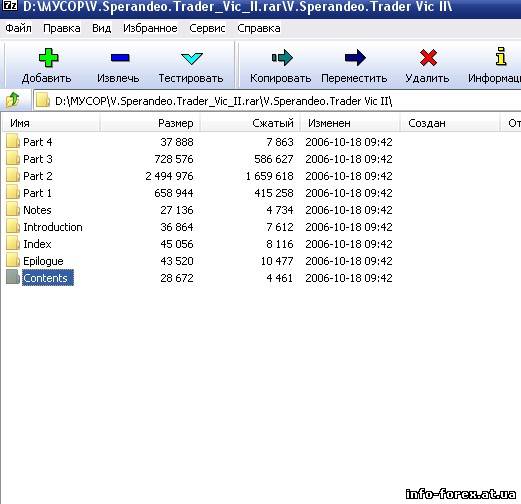Sort by the Размер column header
The image size is (521, 504).
(150, 123)
